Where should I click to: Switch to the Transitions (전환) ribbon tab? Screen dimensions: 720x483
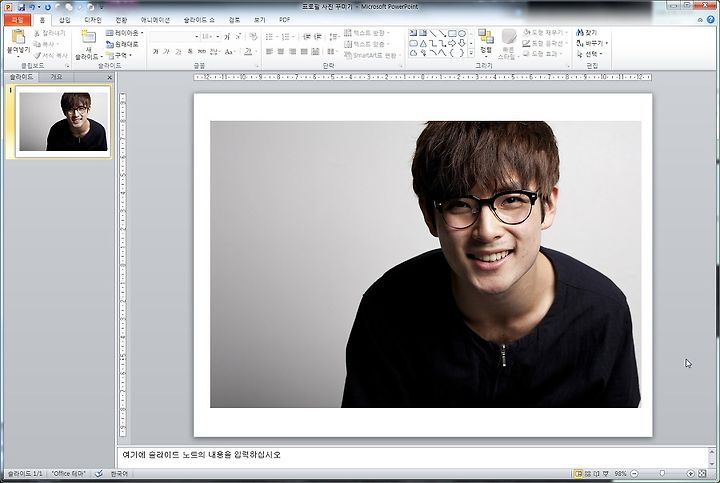pos(121,20)
